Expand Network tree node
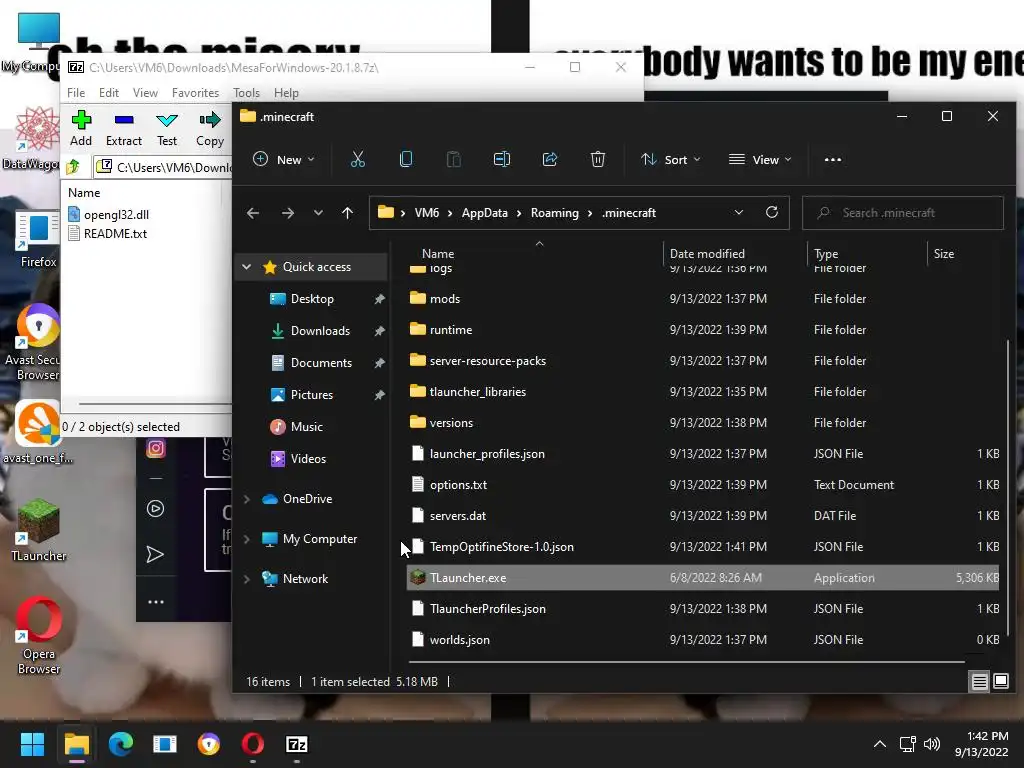1024x768 pixels. (247, 579)
